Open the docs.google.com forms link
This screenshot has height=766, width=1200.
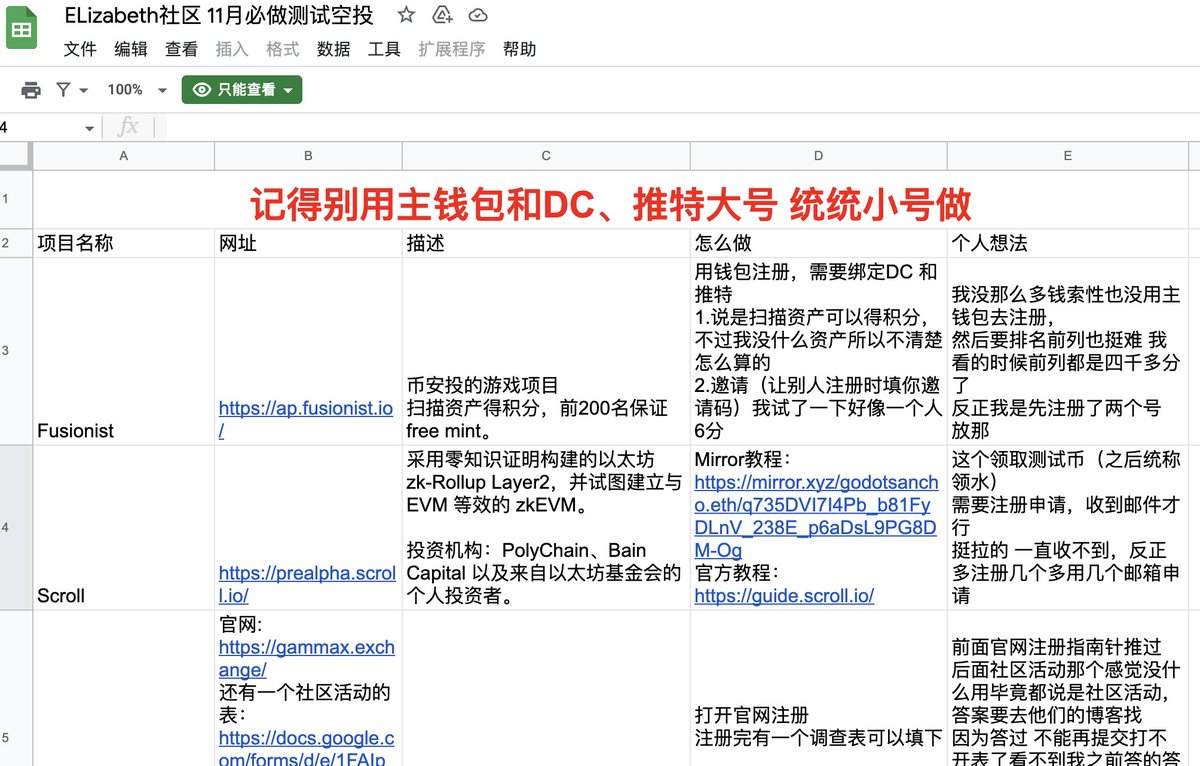pyautogui.click(x=306, y=750)
